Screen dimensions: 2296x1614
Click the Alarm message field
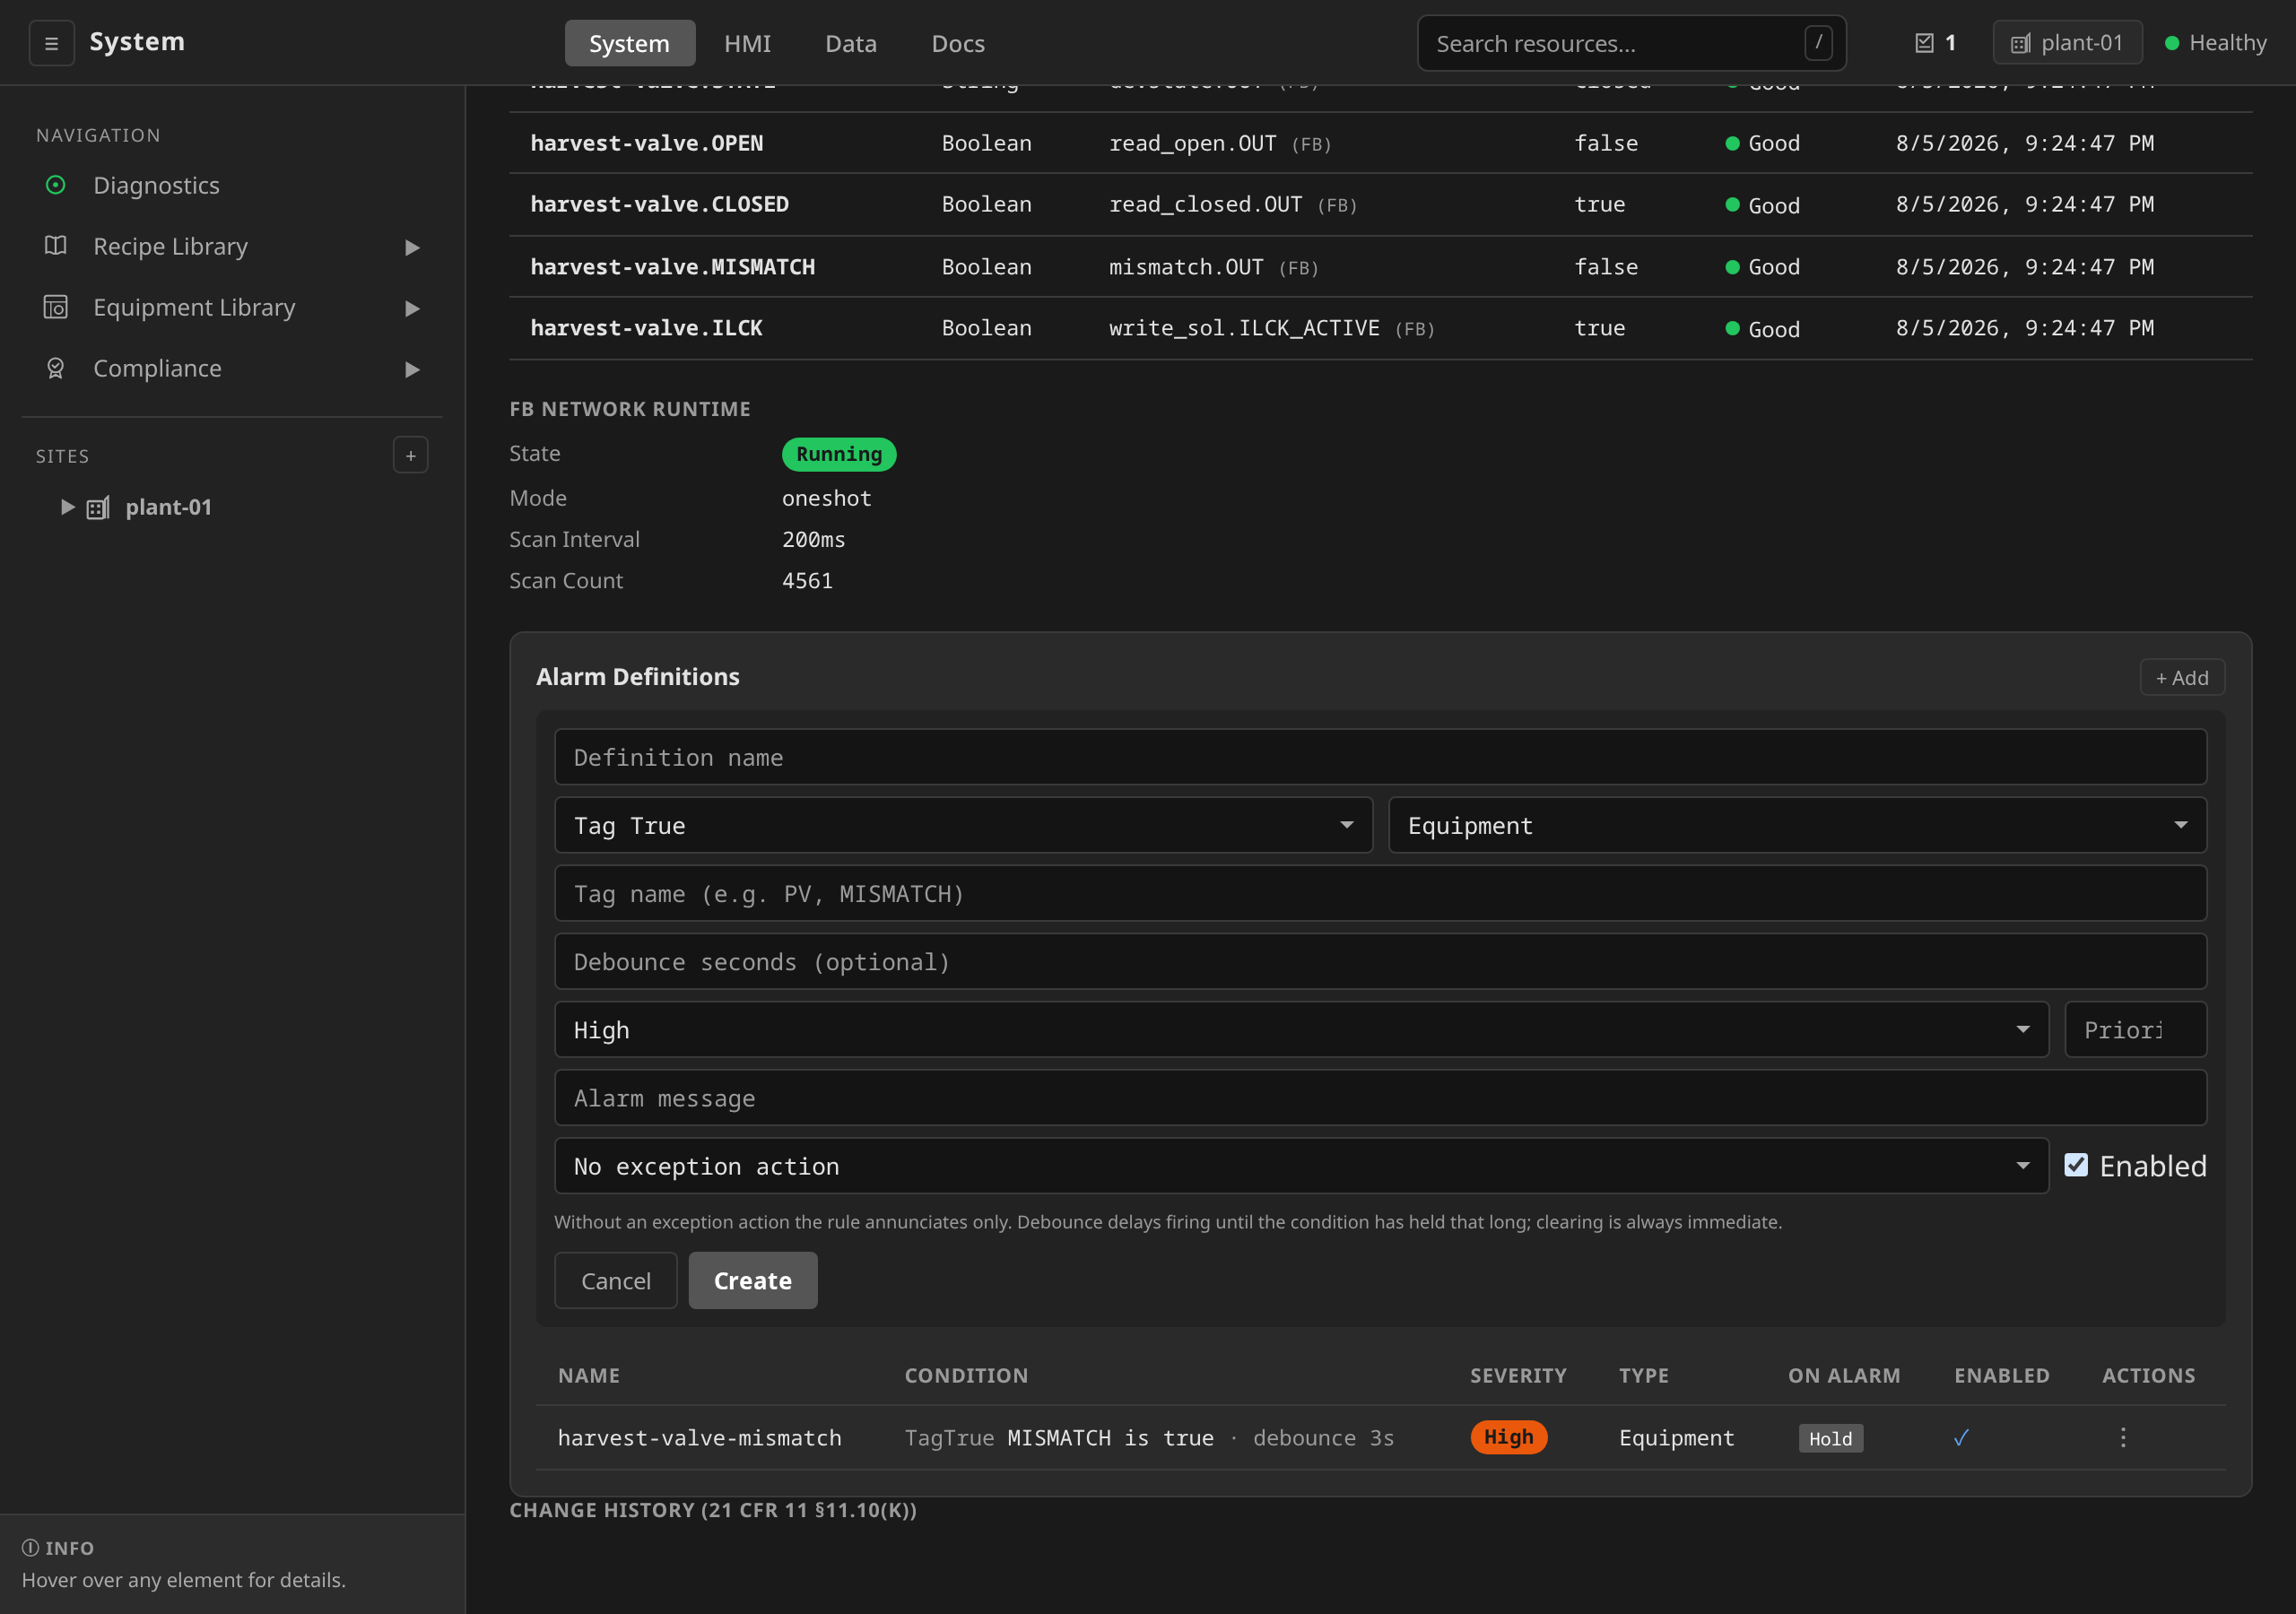[1380, 1097]
